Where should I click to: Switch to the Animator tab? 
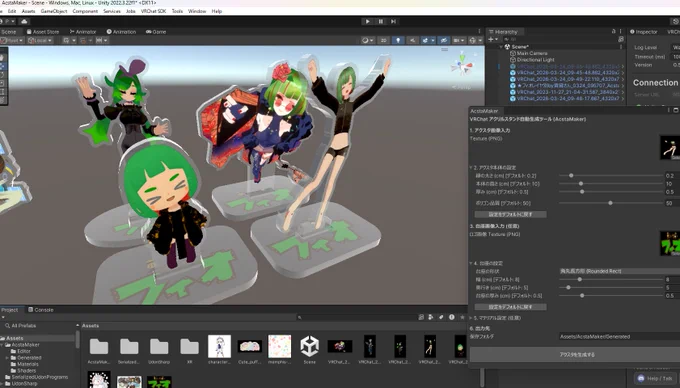click(83, 32)
